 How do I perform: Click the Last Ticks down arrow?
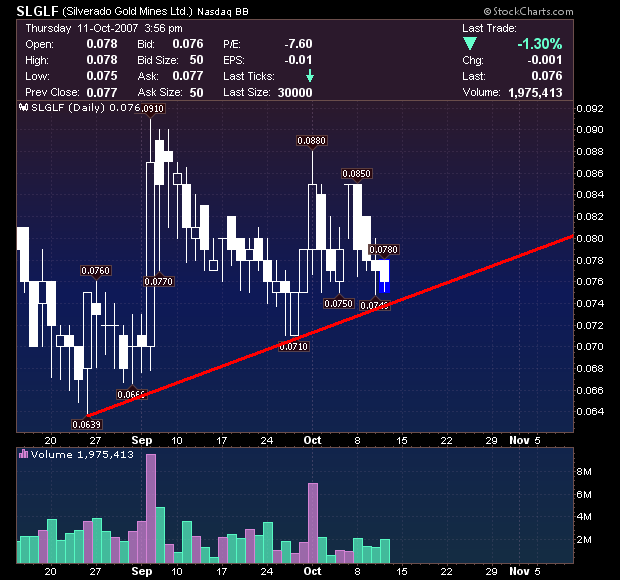point(310,76)
